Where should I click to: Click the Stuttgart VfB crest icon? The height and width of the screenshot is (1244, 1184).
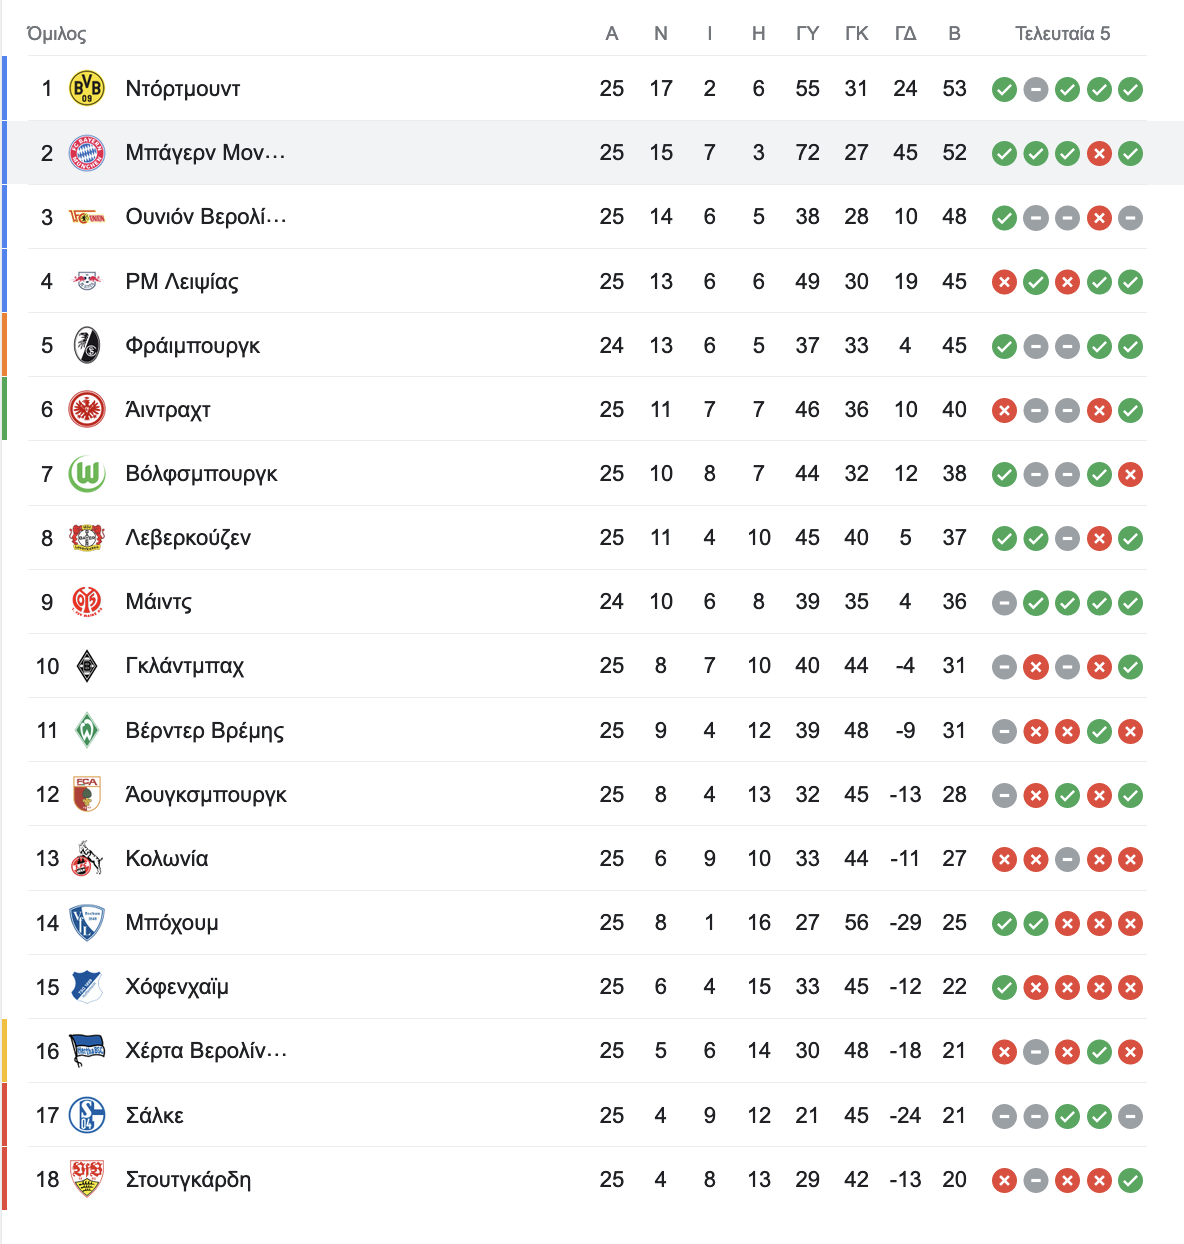click(87, 1179)
